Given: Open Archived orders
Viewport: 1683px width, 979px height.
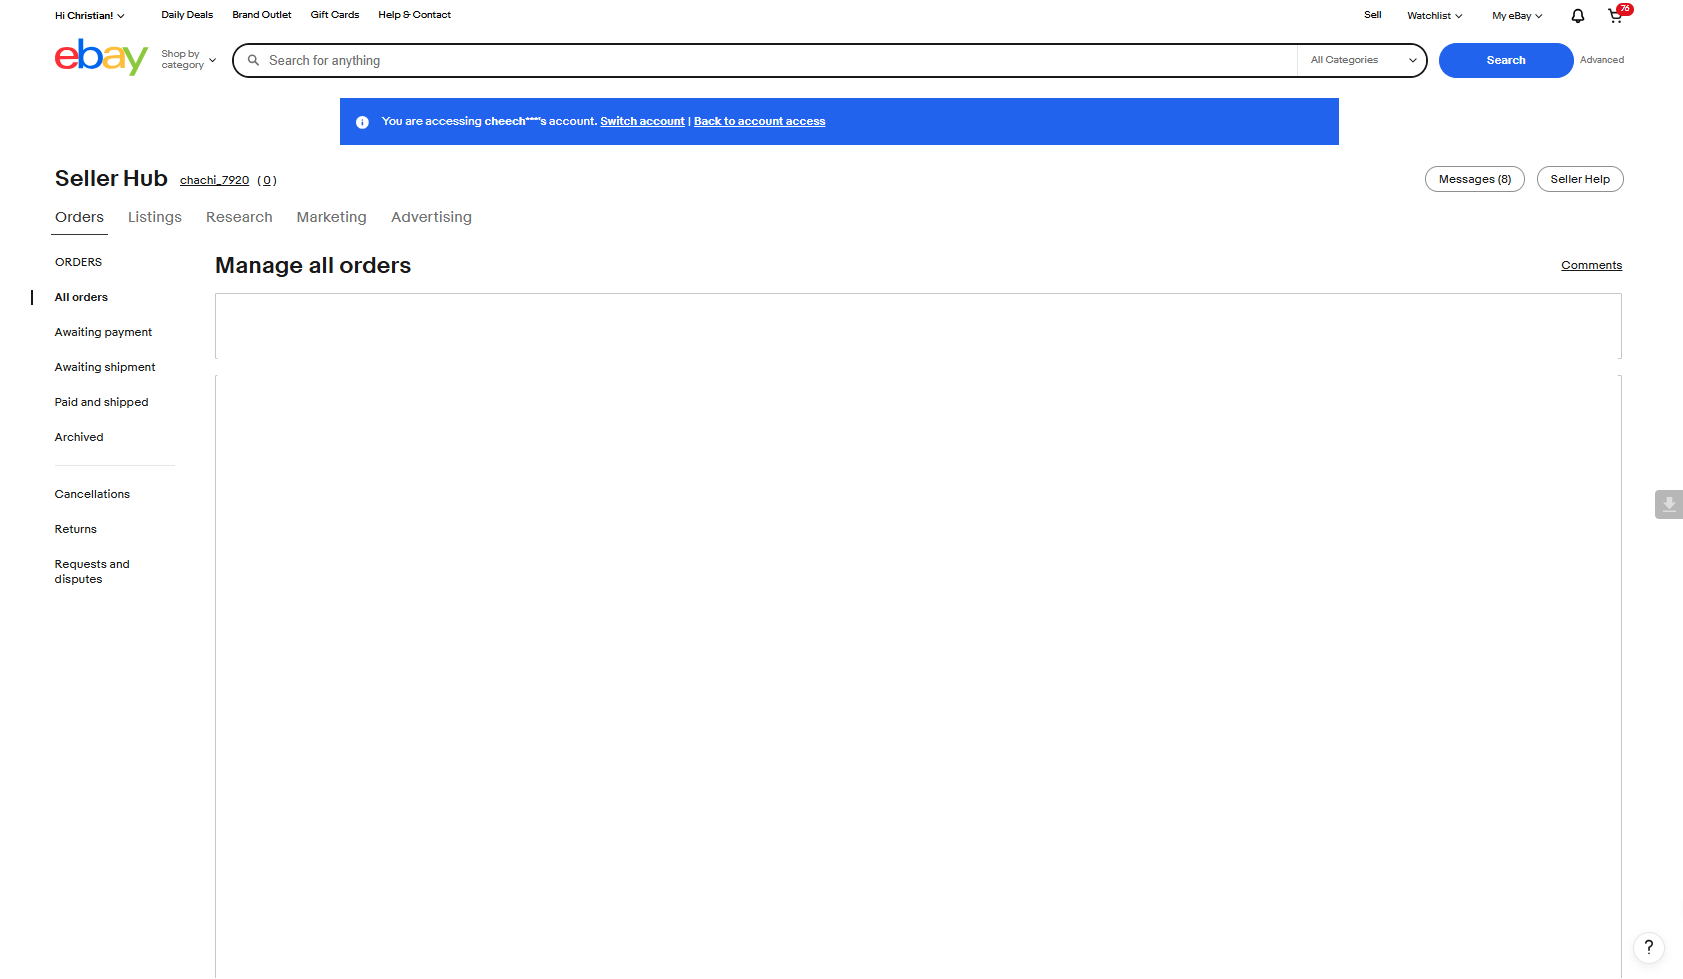Looking at the screenshot, I should tap(79, 437).
